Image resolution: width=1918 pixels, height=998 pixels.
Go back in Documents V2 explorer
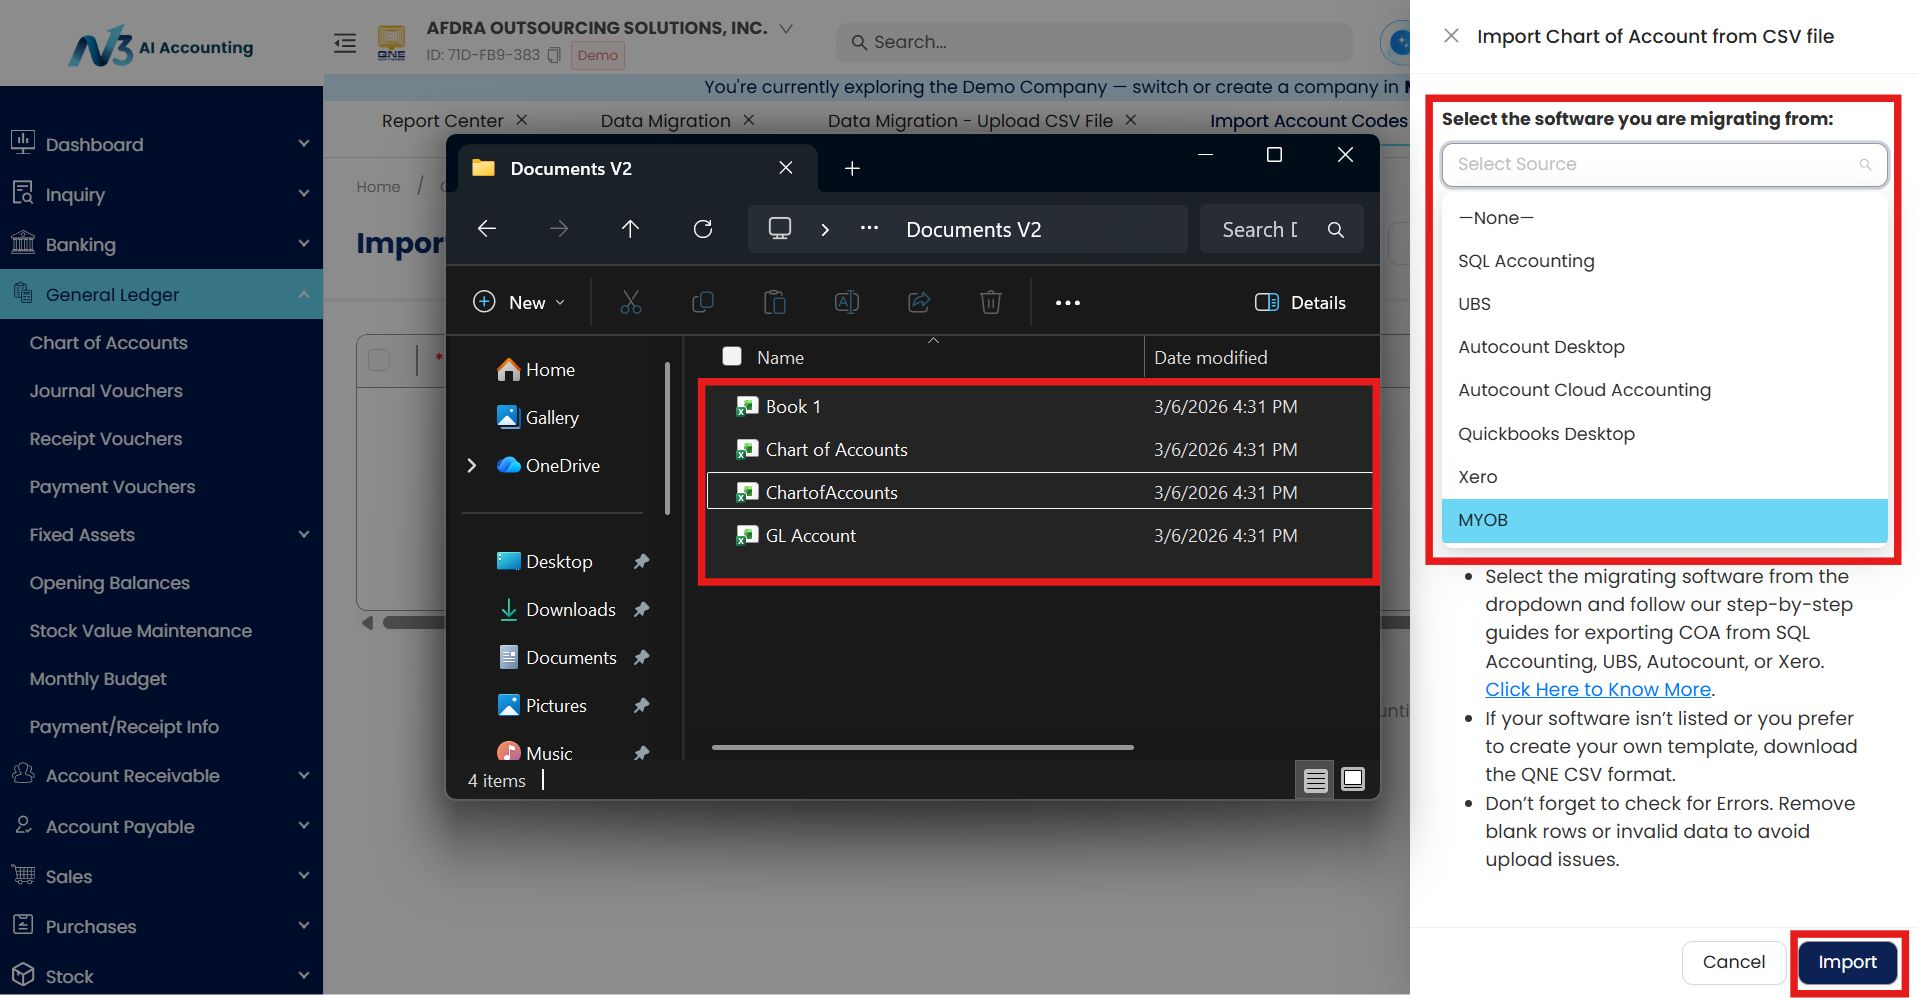click(x=487, y=229)
